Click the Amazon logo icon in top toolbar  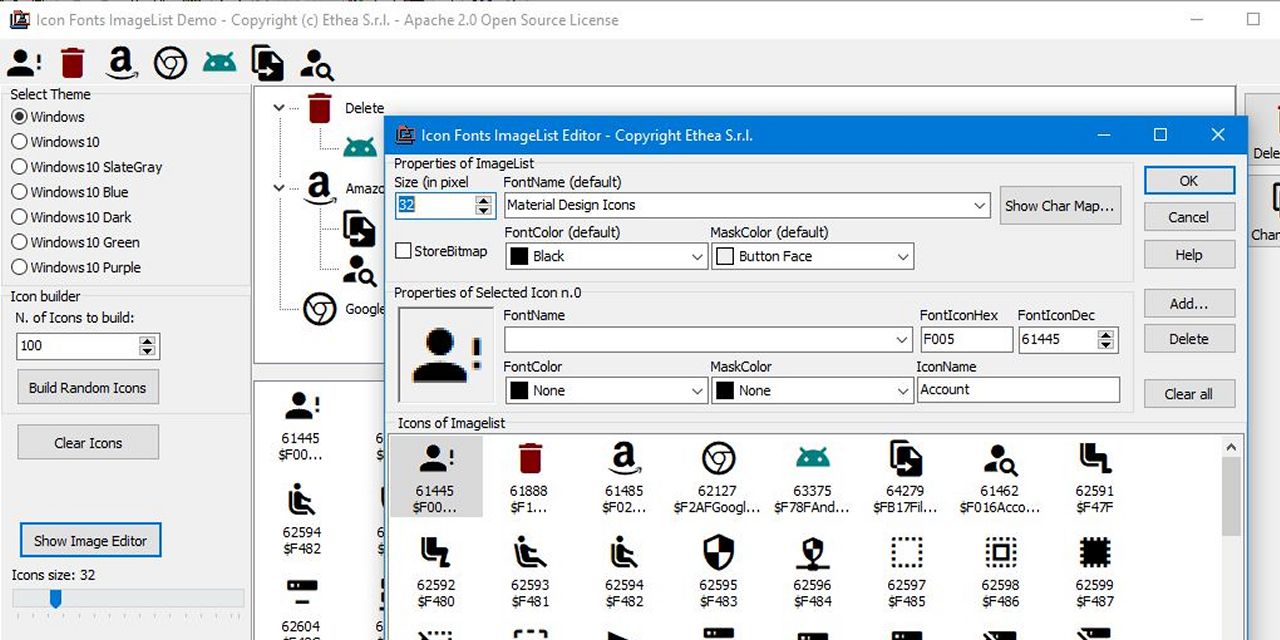point(121,63)
